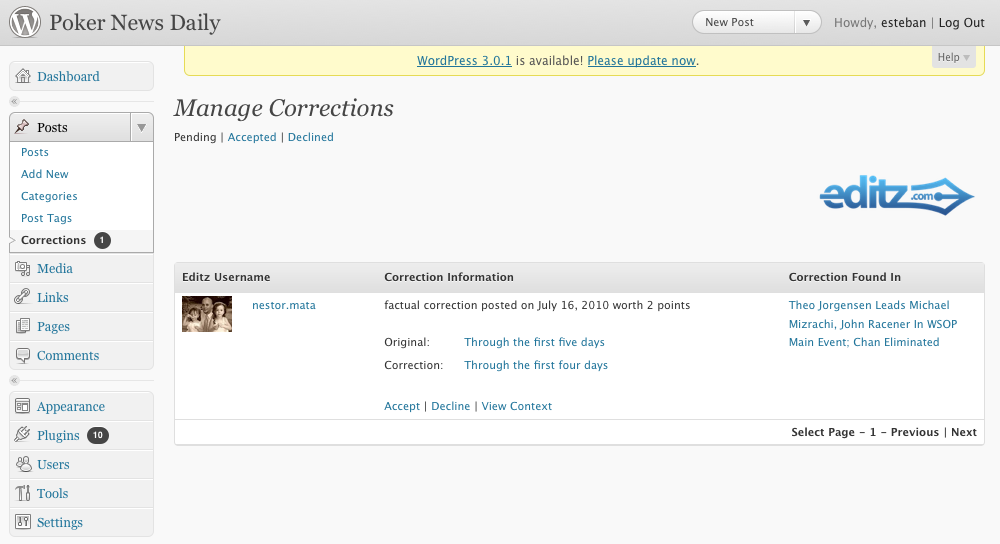Click the Plugins plug icon
The image size is (1000, 544).
tap(23, 435)
